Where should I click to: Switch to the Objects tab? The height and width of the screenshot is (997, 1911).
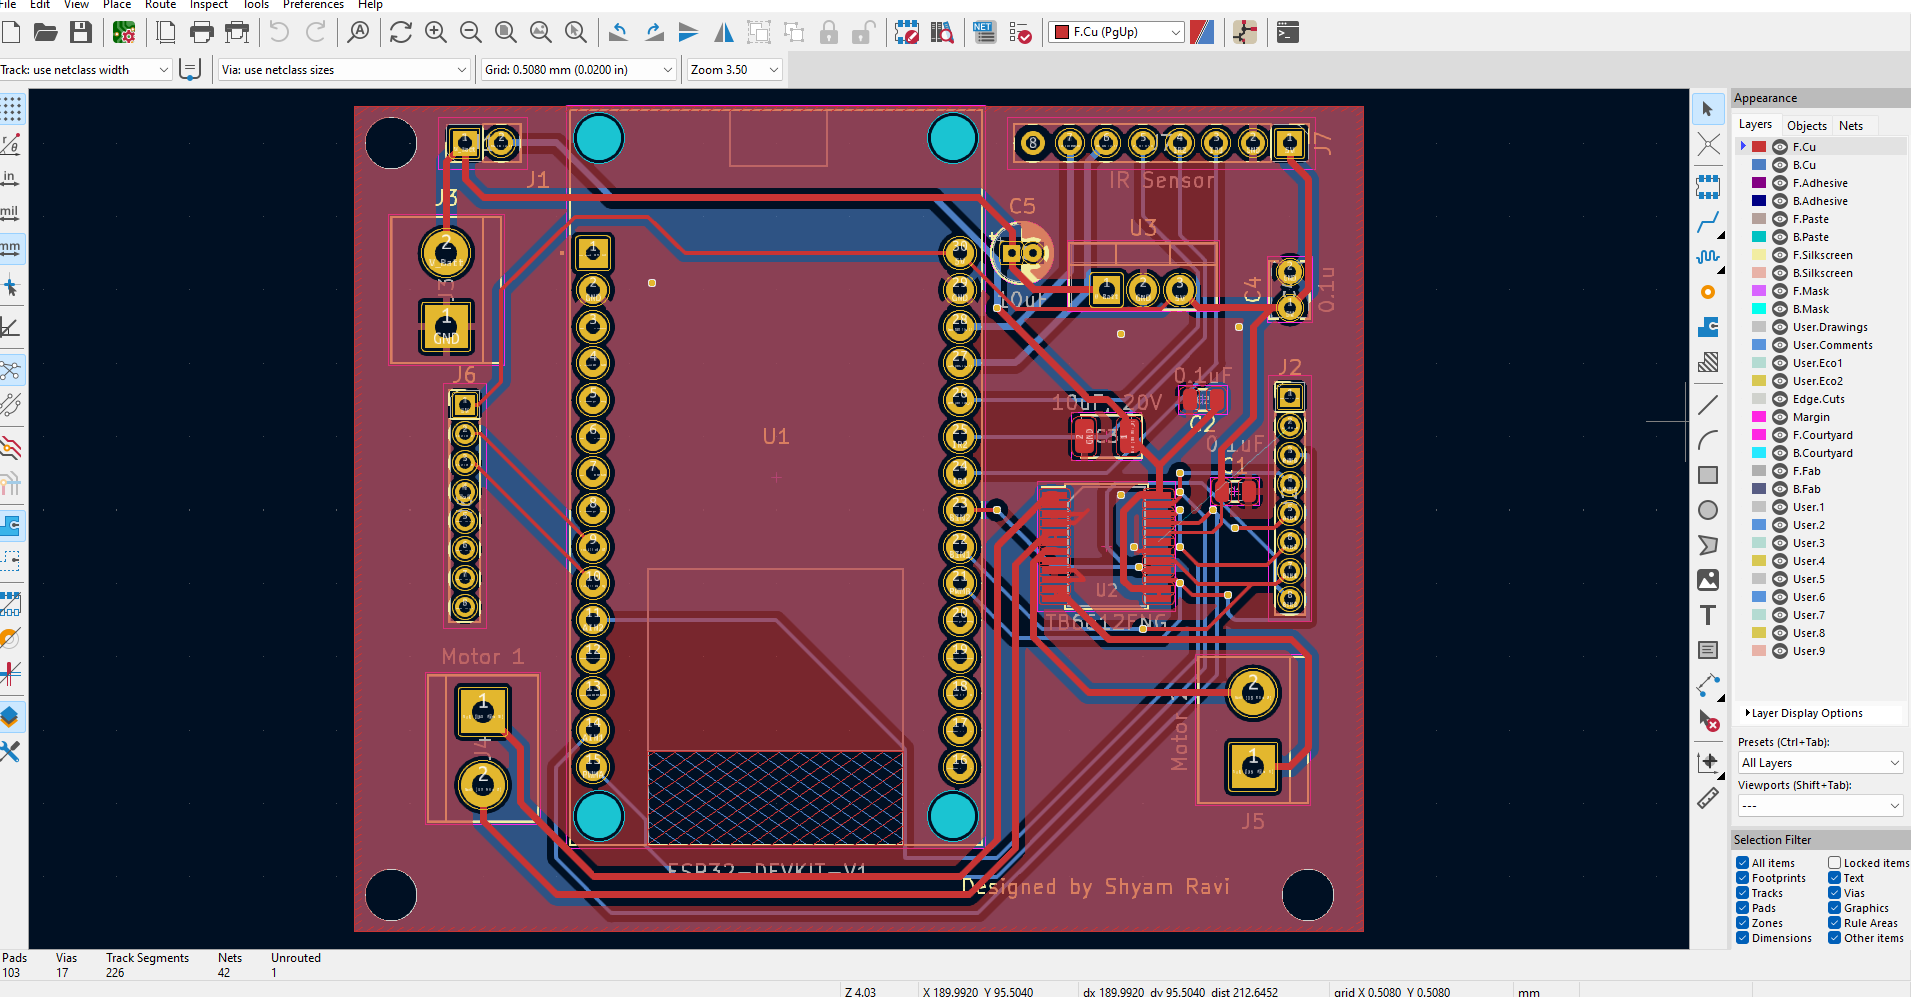pos(1805,124)
